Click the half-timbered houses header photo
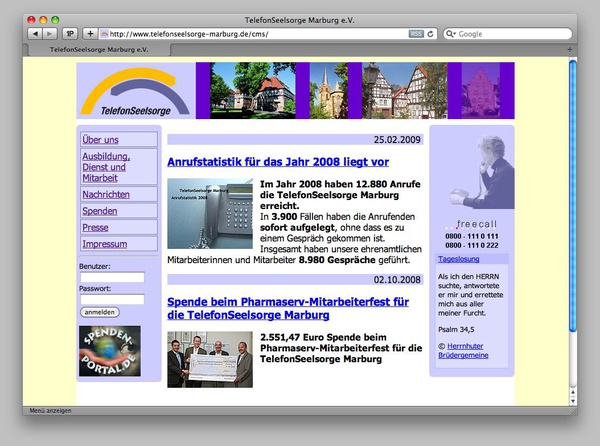600x446 pixels. pyautogui.click(x=404, y=91)
